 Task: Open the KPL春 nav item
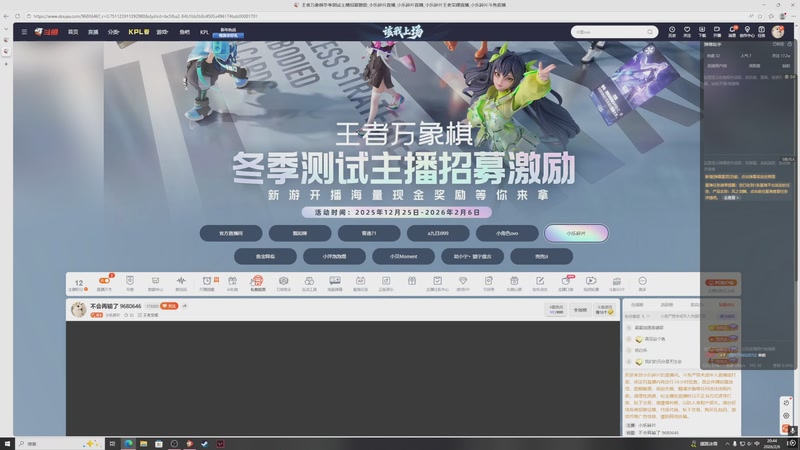pos(139,32)
